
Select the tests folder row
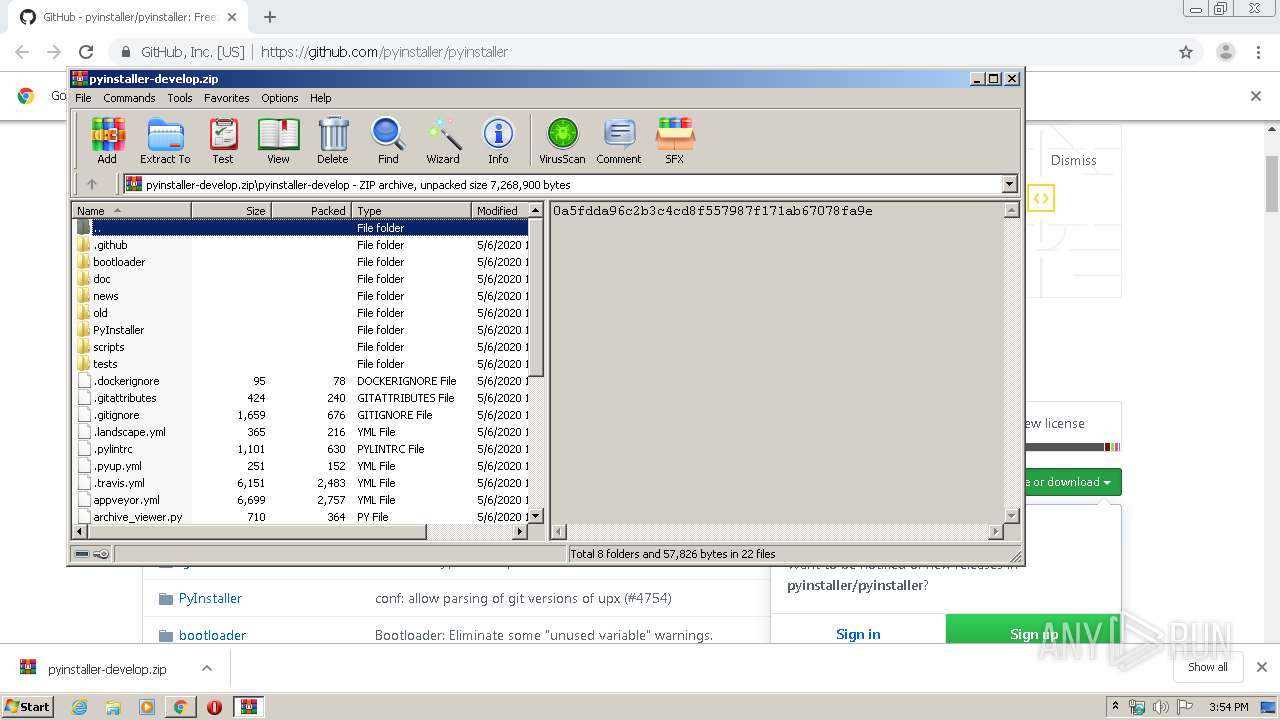(300, 364)
